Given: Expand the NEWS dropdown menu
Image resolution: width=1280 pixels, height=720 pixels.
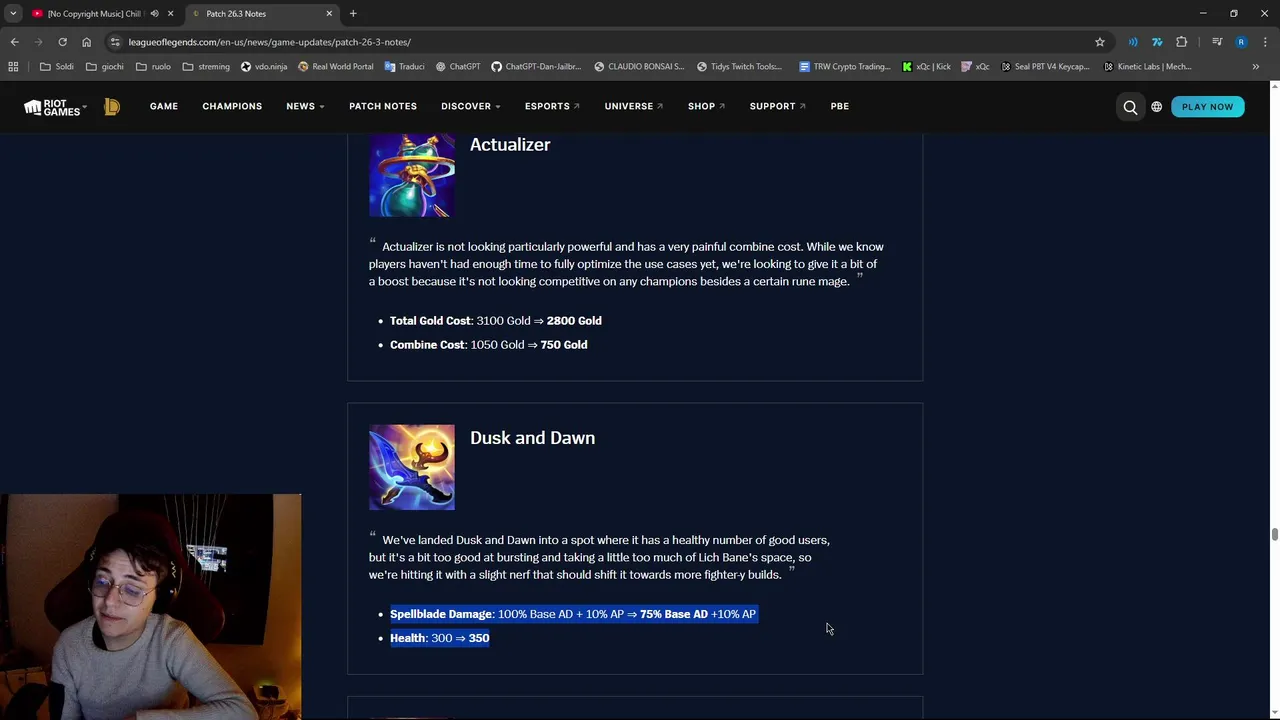Looking at the screenshot, I should pyautogui.click(x=305, y=106).
